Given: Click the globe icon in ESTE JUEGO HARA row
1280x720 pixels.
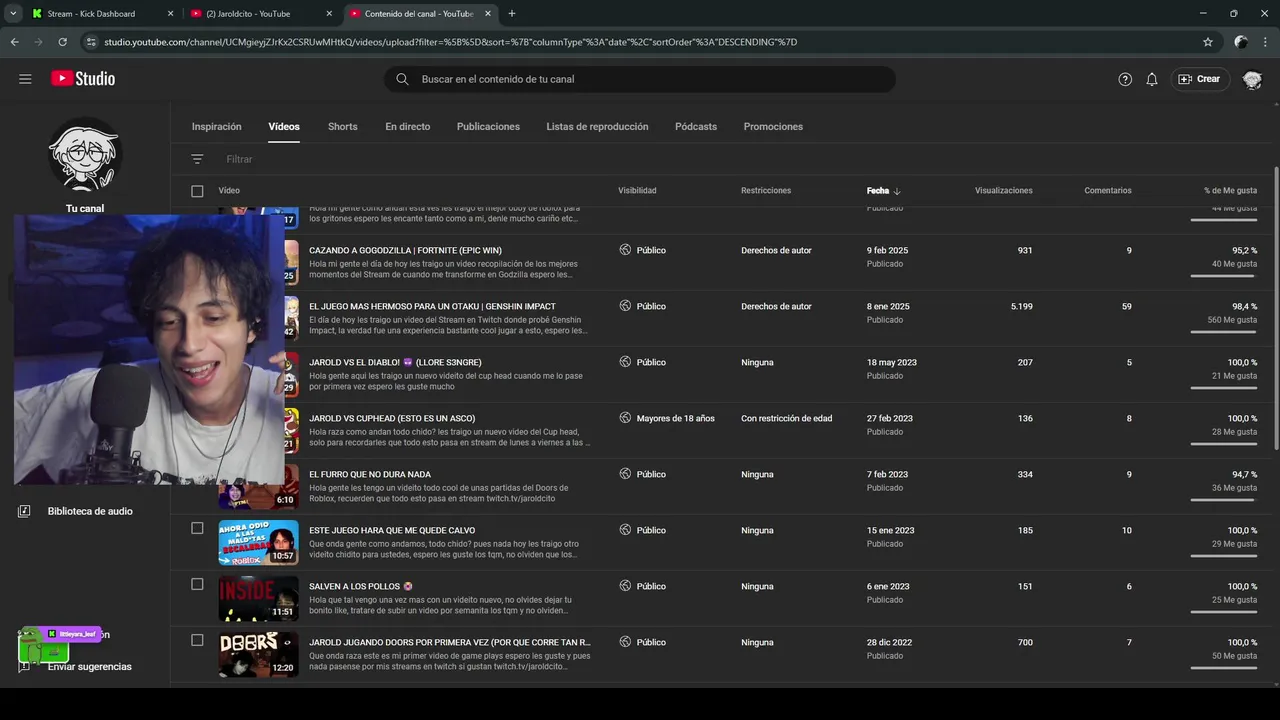Looking at the screenshot, I should point(625,530).
